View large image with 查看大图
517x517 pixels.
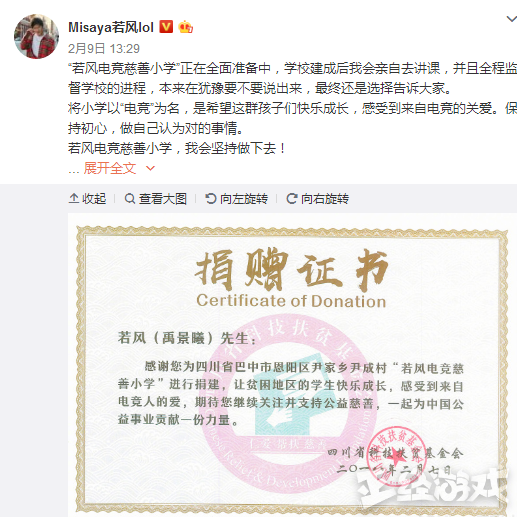coord(155,199)
